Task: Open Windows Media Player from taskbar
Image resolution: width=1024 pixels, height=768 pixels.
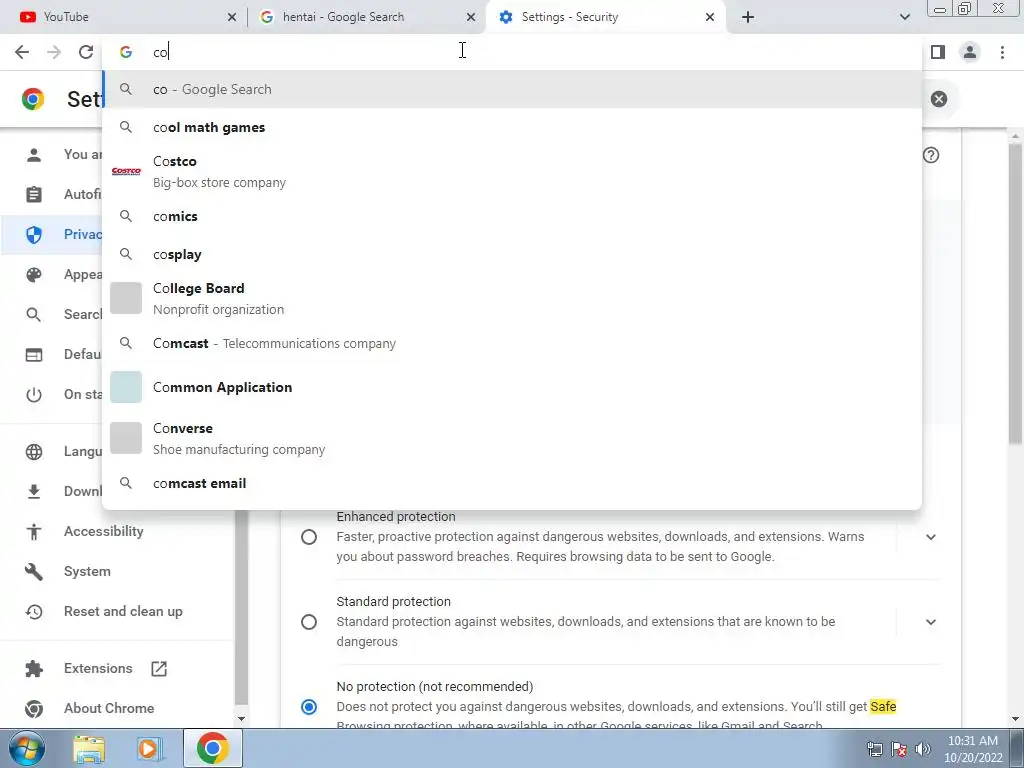Action: tap(149, 749)
